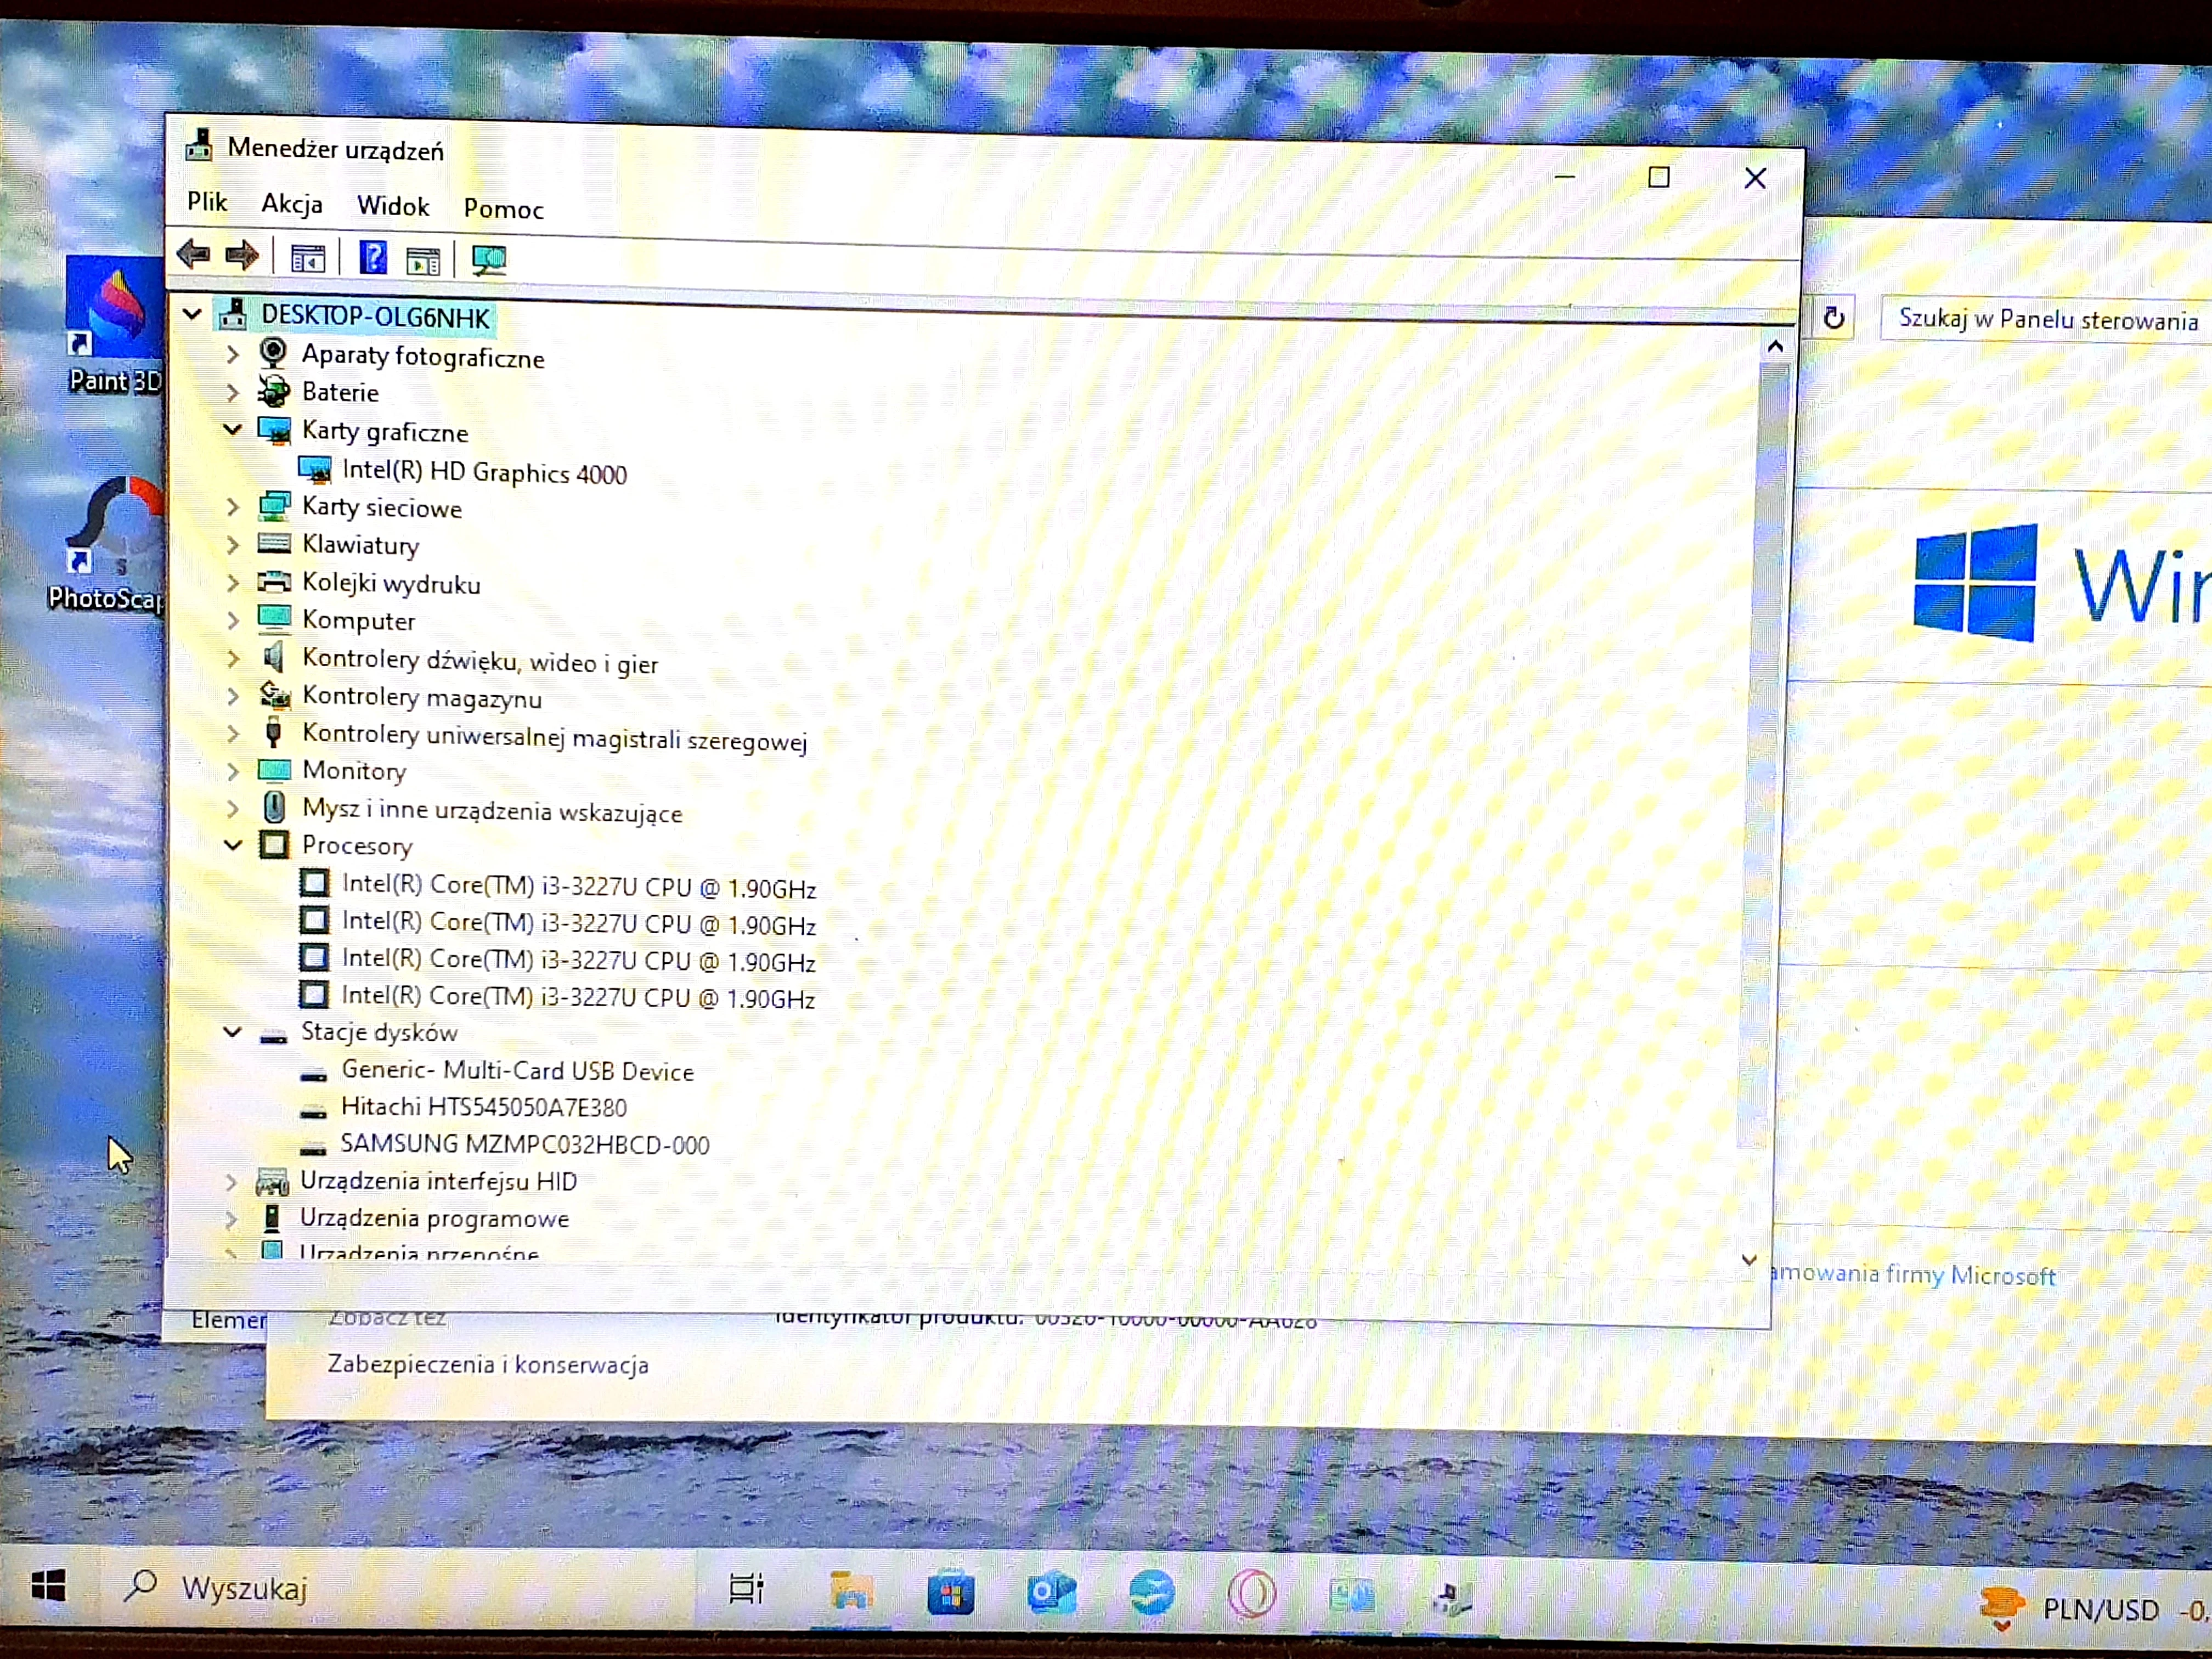The height and width of the screenshot is (1659, 2212).
Task: Select SAMSUNG MZMPC032HBCD-000 disk
Action: (x=525, y=1144)
